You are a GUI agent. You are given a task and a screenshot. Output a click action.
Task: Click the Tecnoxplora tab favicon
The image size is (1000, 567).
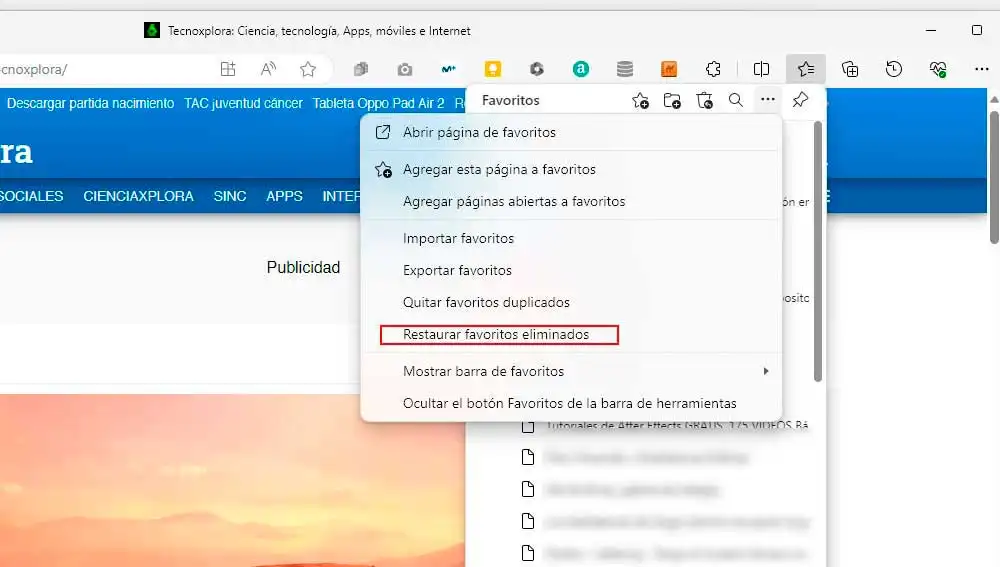[x=152, y=30]
